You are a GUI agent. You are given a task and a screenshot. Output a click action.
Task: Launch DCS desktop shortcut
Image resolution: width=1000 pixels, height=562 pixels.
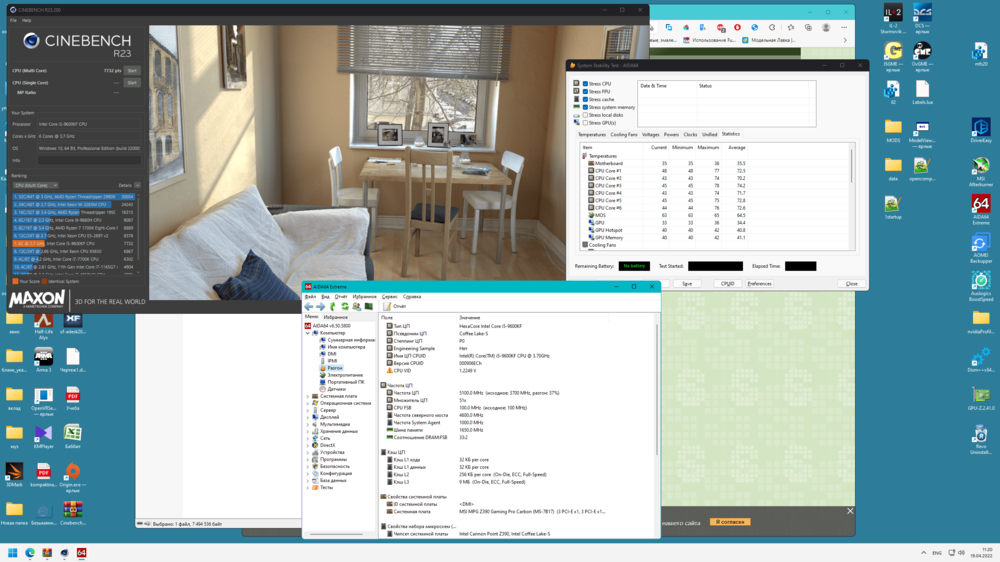click(922, 18)
